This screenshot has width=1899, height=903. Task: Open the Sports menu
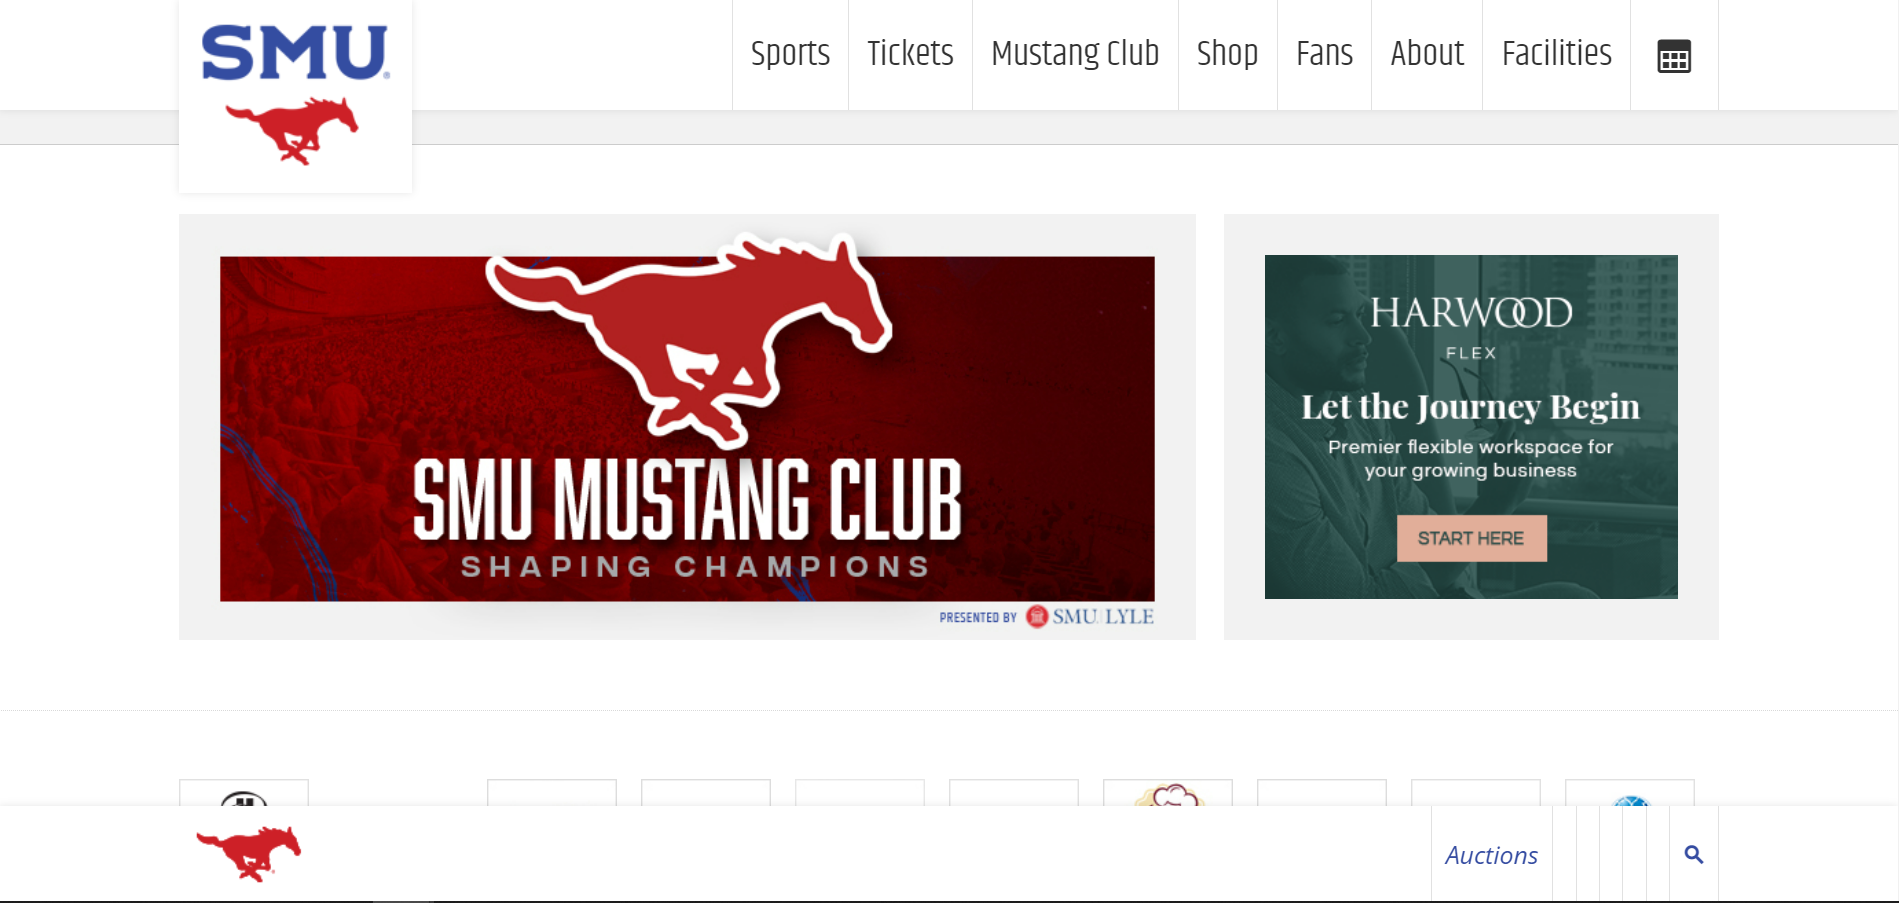pos(790,54)
